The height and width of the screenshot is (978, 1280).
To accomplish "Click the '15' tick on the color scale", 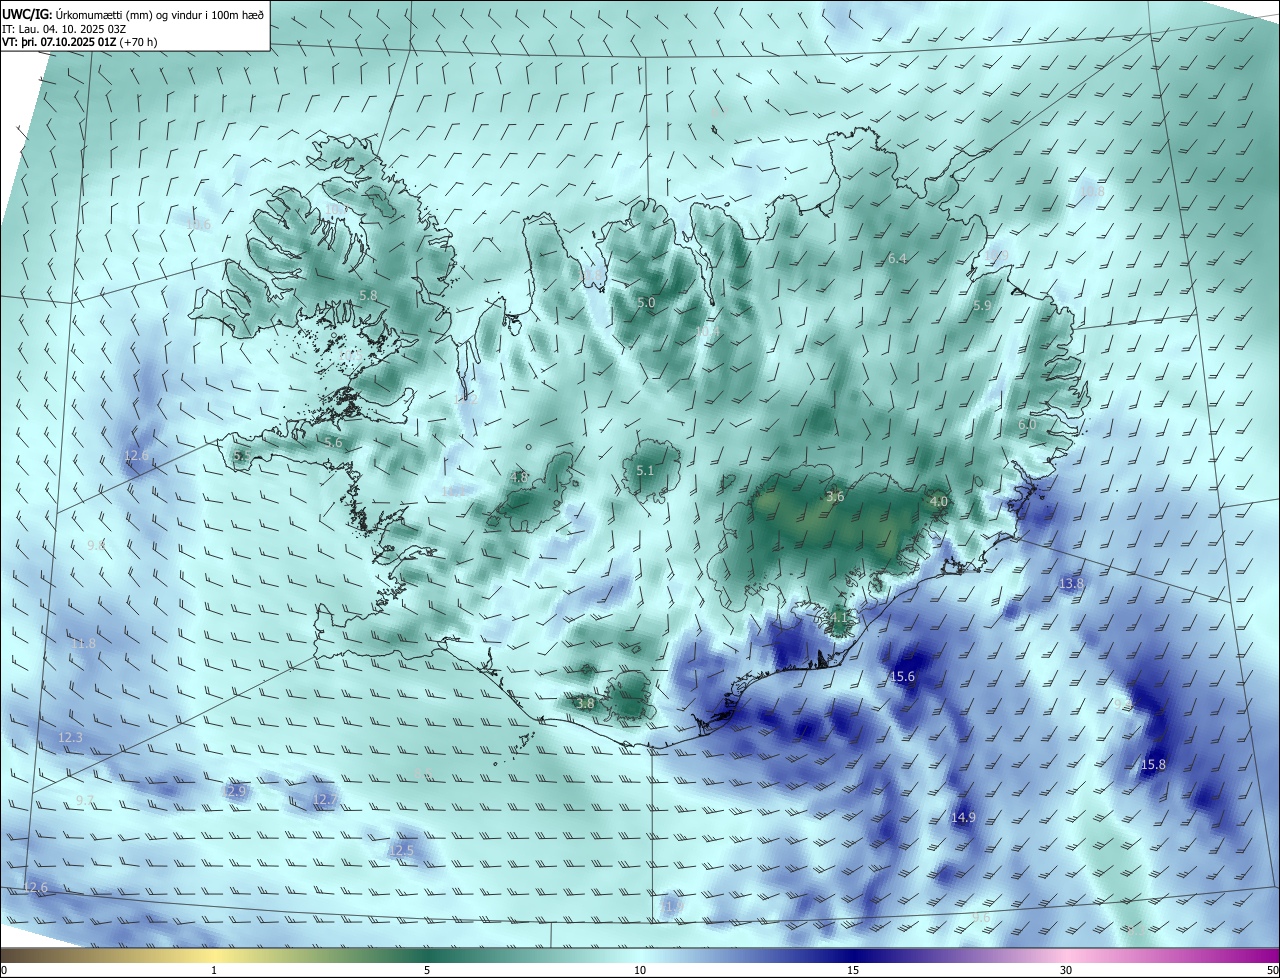I will (853, 971).
